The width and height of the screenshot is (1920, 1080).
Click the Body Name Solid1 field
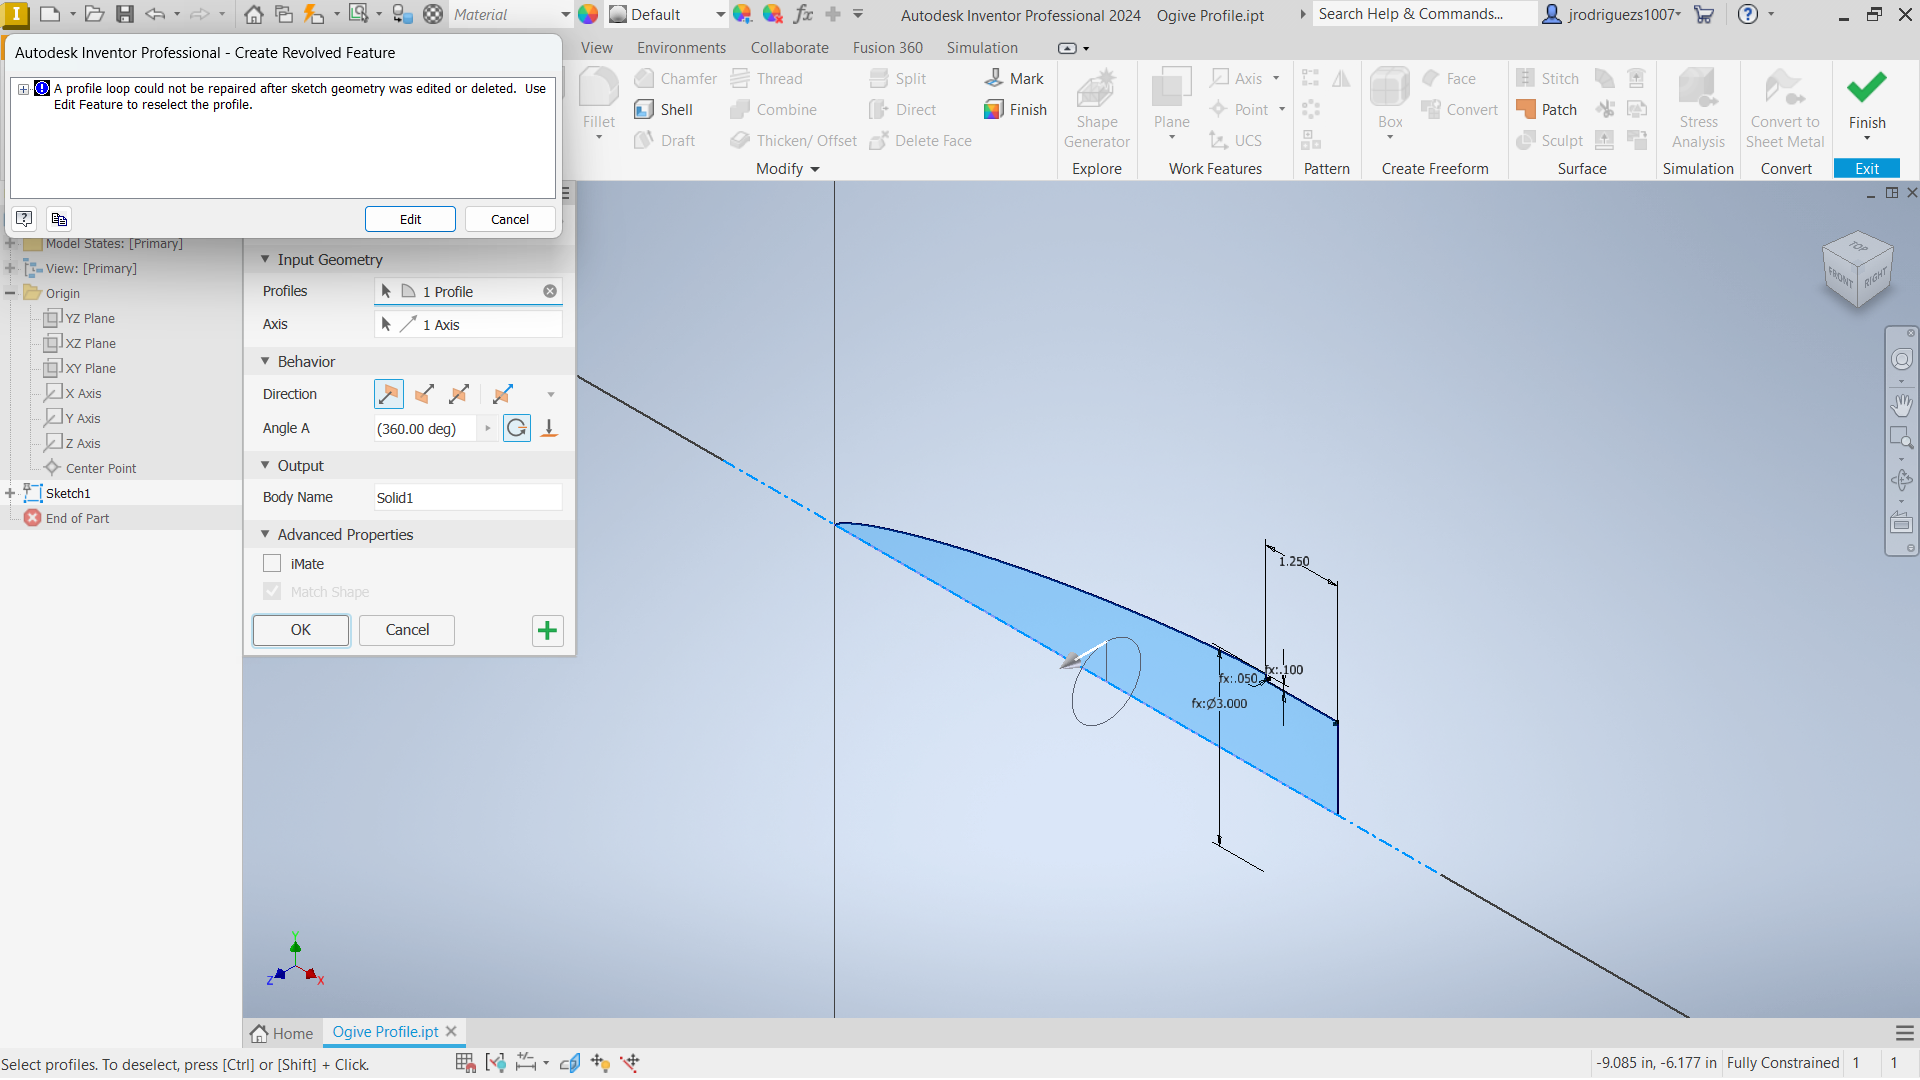coord(467,497)
